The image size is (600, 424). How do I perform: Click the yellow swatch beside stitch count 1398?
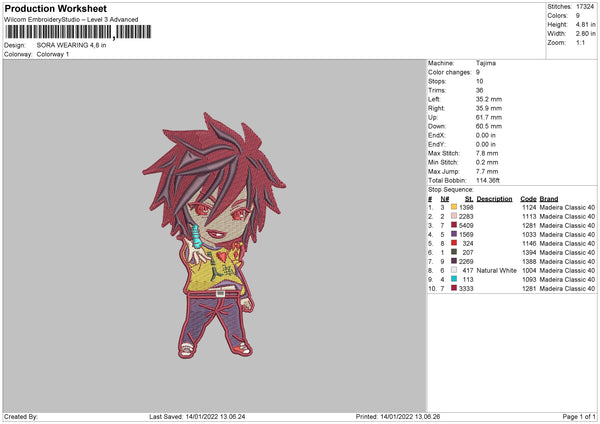point(454,207)
